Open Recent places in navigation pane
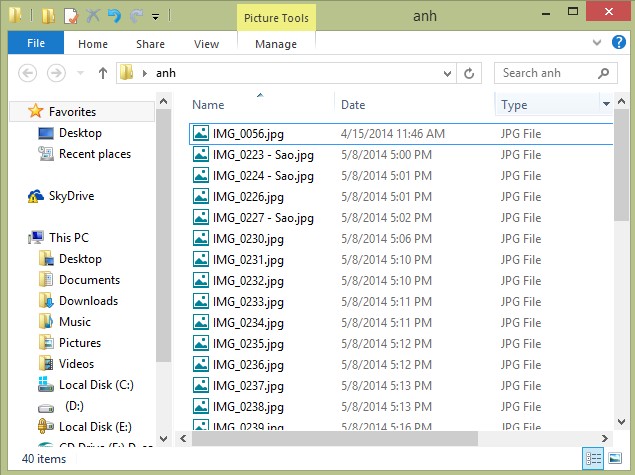The width and height of the screenshot is (635, 475). [95, 154]
